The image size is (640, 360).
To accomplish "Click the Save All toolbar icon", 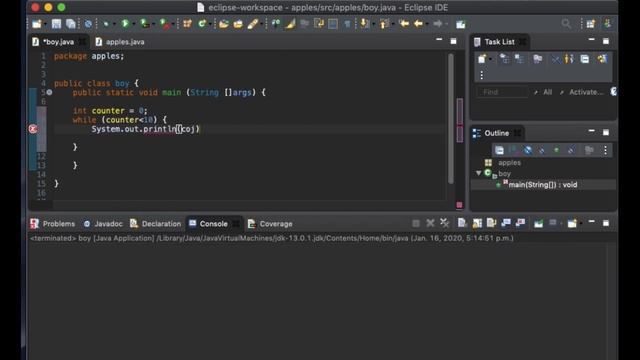I will coord(71,24).
